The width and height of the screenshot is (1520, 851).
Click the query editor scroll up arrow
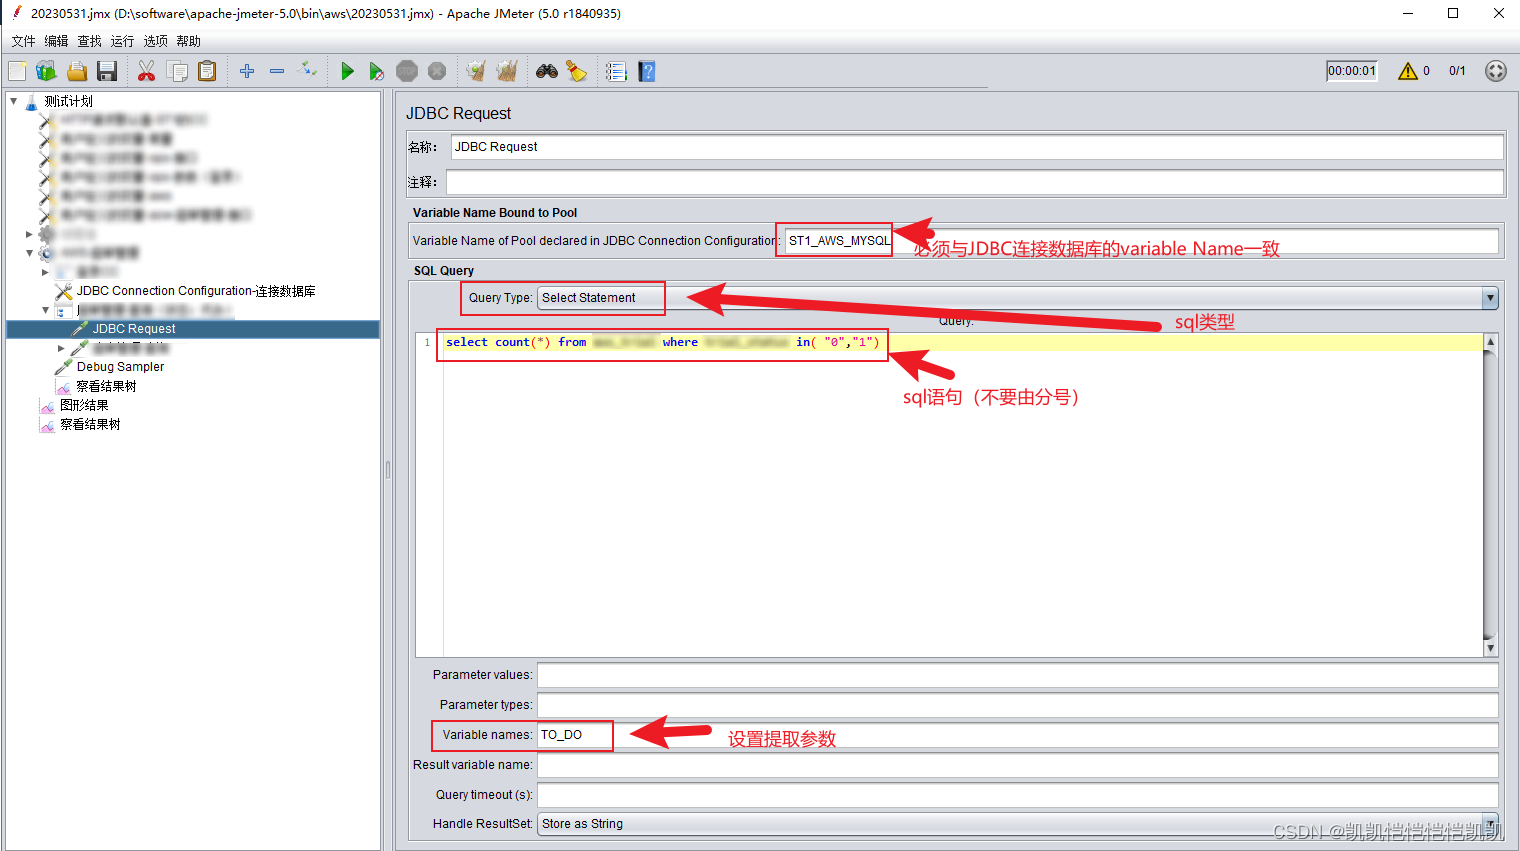tap(1490, 342)
